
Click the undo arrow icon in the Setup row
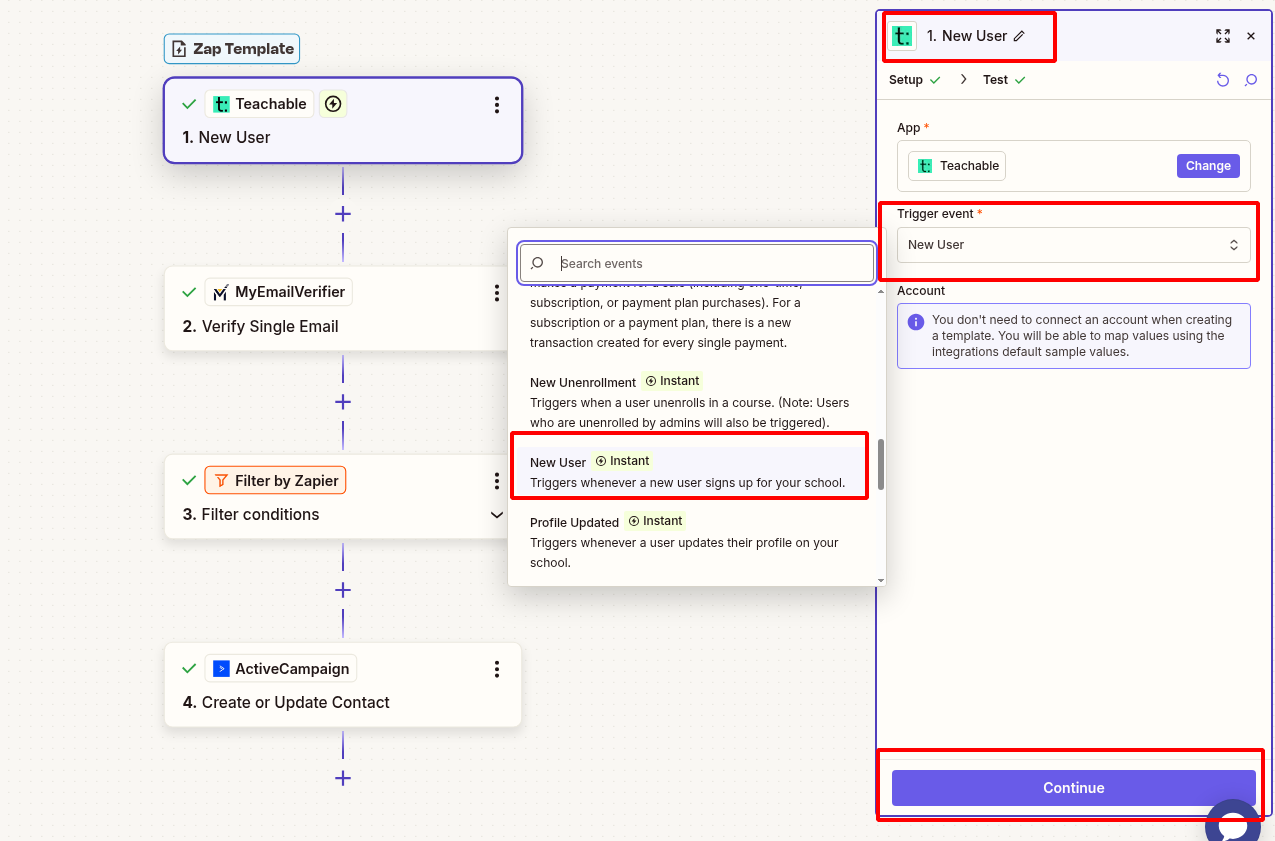point(1222,80)
